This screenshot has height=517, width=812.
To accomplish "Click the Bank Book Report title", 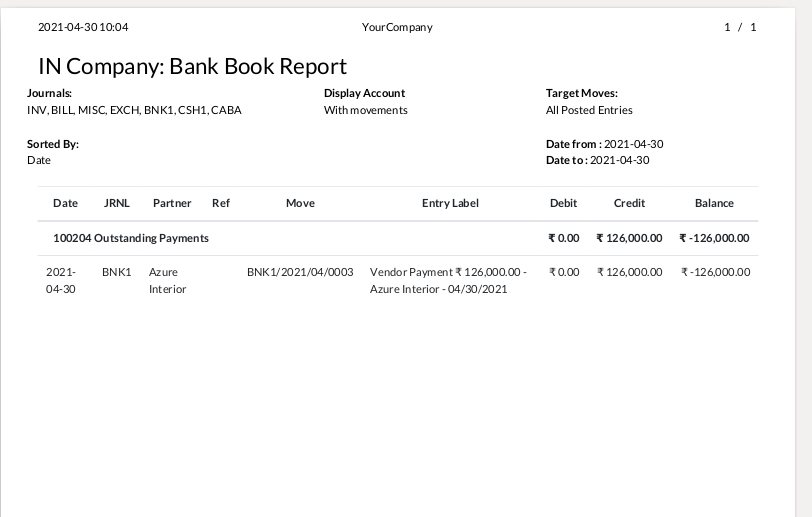I will 192,67.
